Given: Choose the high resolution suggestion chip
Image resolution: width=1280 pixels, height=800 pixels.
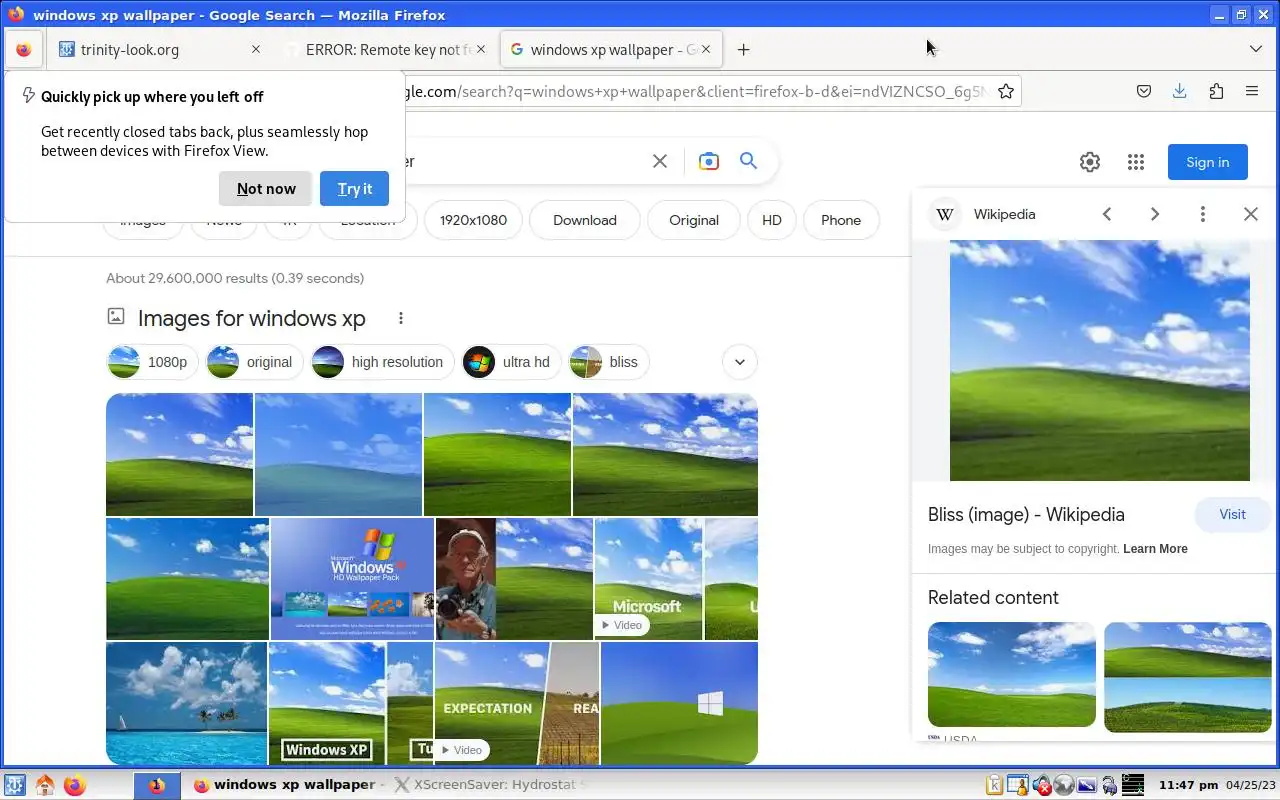Looking at the screenshot, I should 382,362.
